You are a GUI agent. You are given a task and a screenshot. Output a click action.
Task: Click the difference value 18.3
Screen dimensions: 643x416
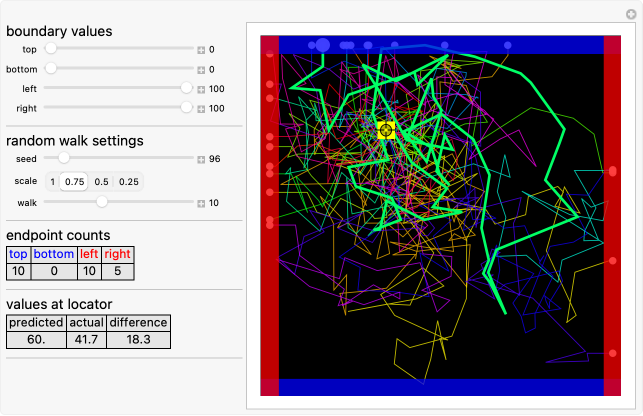(x=139, y=340)
